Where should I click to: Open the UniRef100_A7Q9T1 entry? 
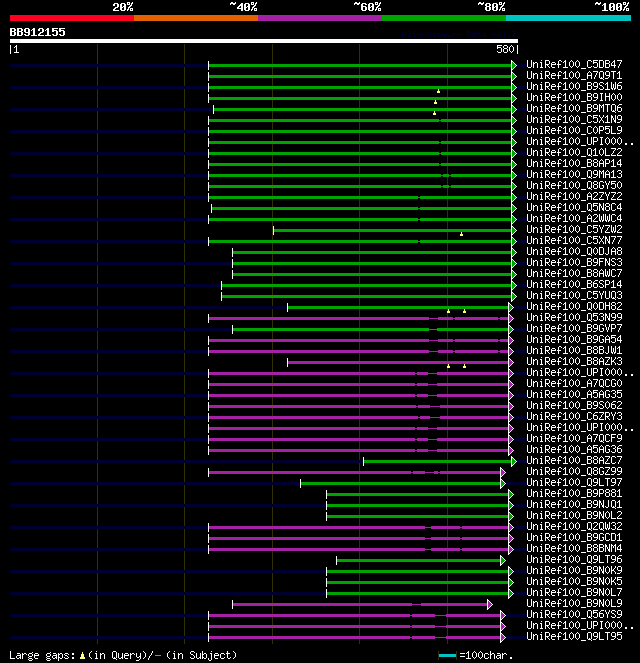tap(574, 75)
